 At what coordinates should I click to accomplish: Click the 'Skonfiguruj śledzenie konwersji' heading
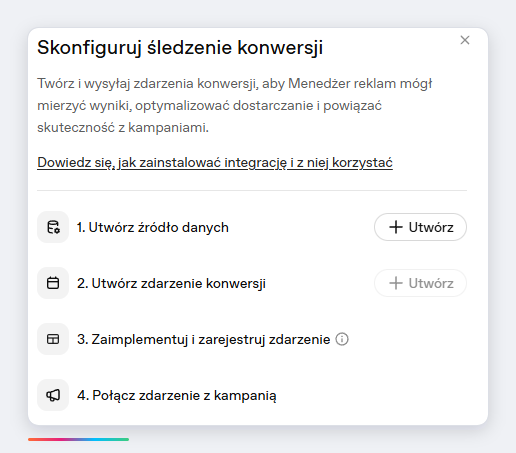180,47
